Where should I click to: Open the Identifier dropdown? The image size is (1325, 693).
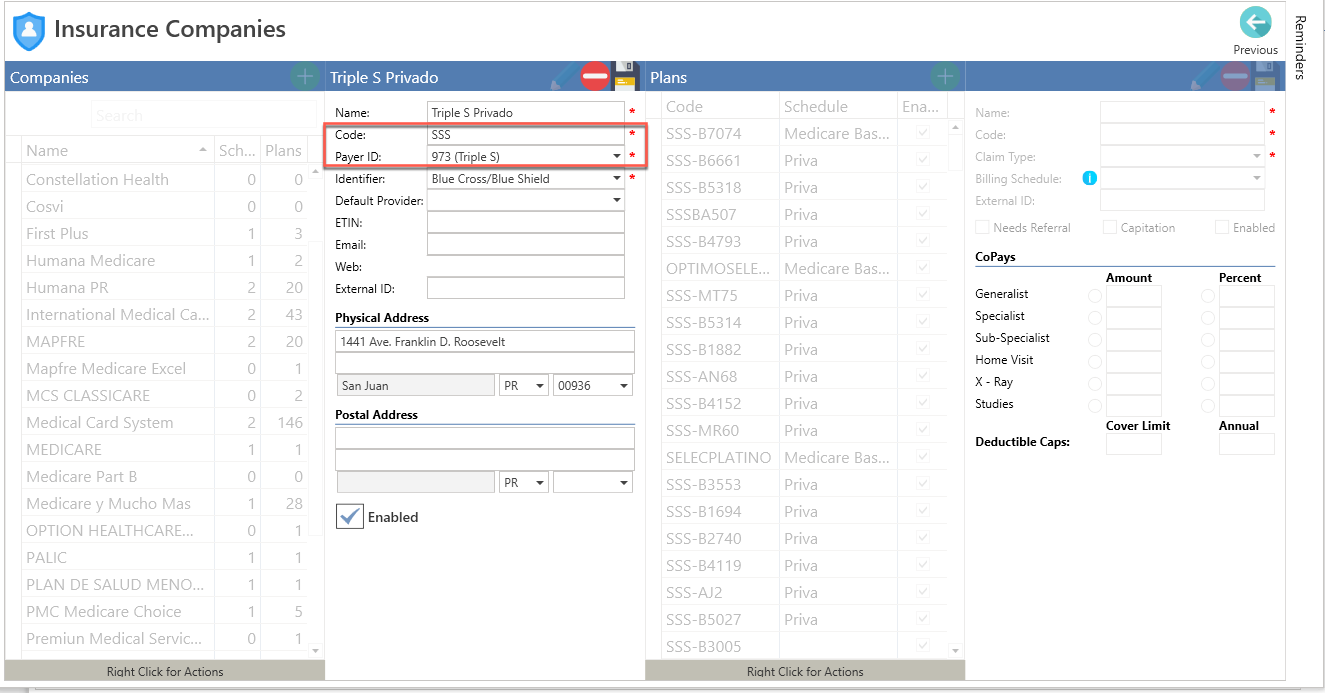tap(616, 178)
